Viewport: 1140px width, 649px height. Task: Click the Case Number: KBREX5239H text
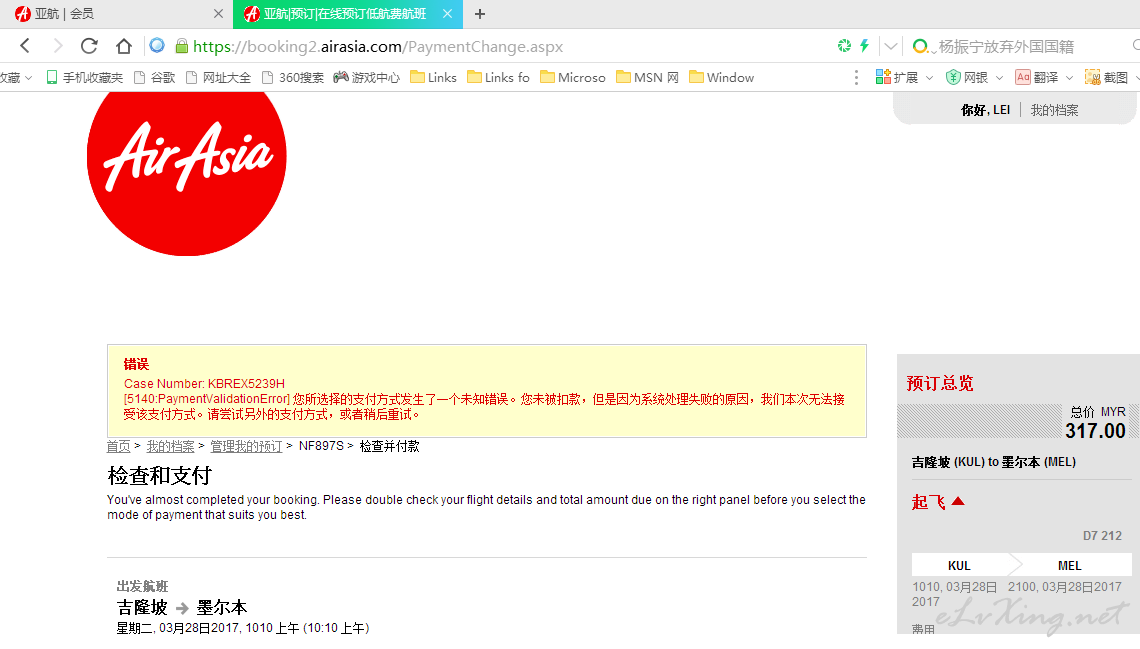click(x=204, y=383)
